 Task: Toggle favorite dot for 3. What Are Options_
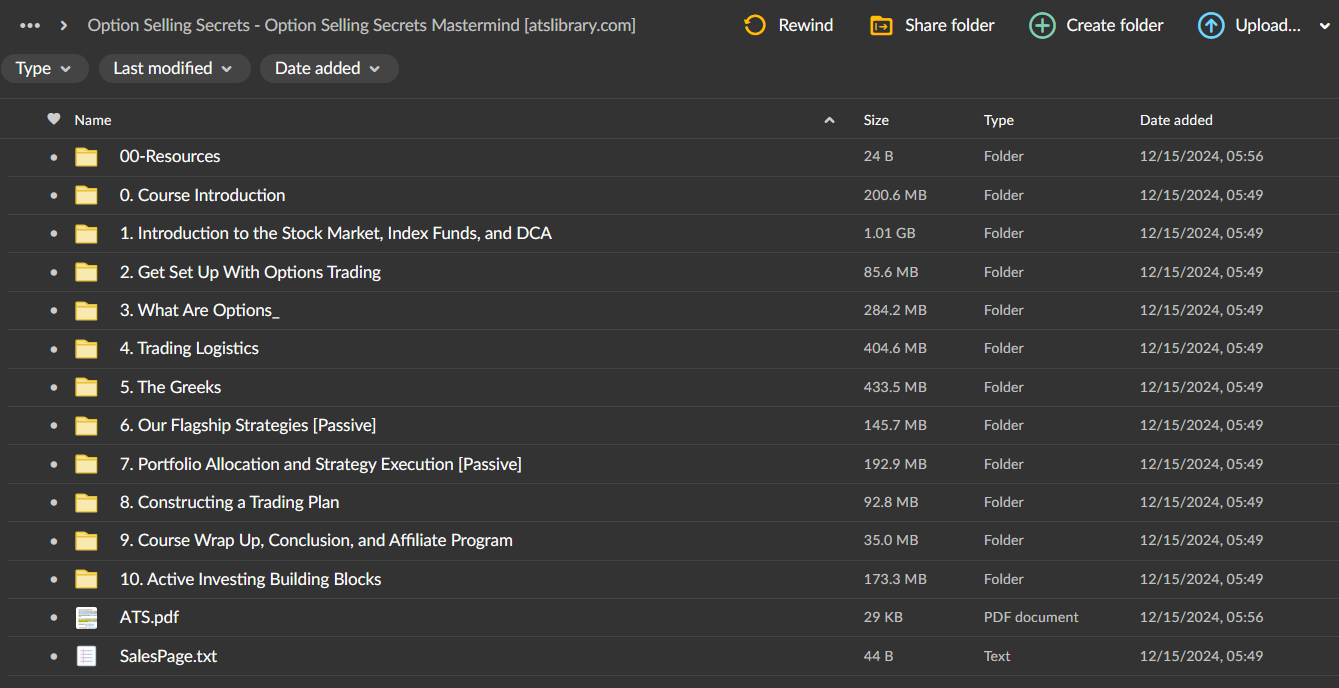coord(54,310)
